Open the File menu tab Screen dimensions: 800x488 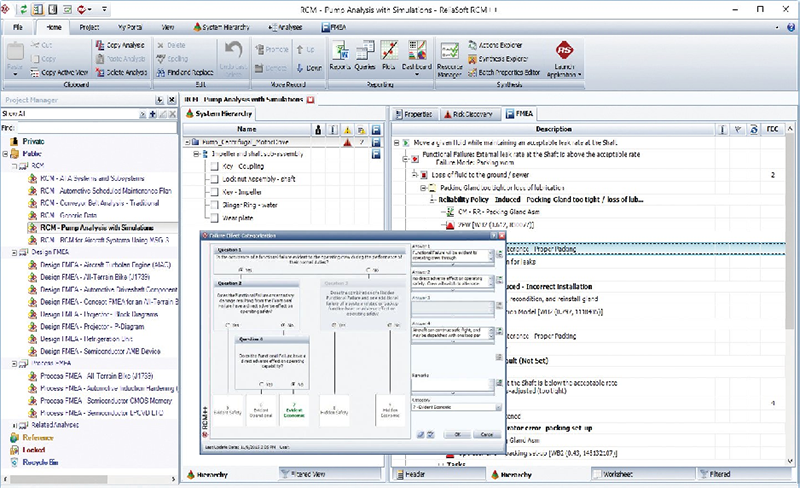(x=18, y=27)
